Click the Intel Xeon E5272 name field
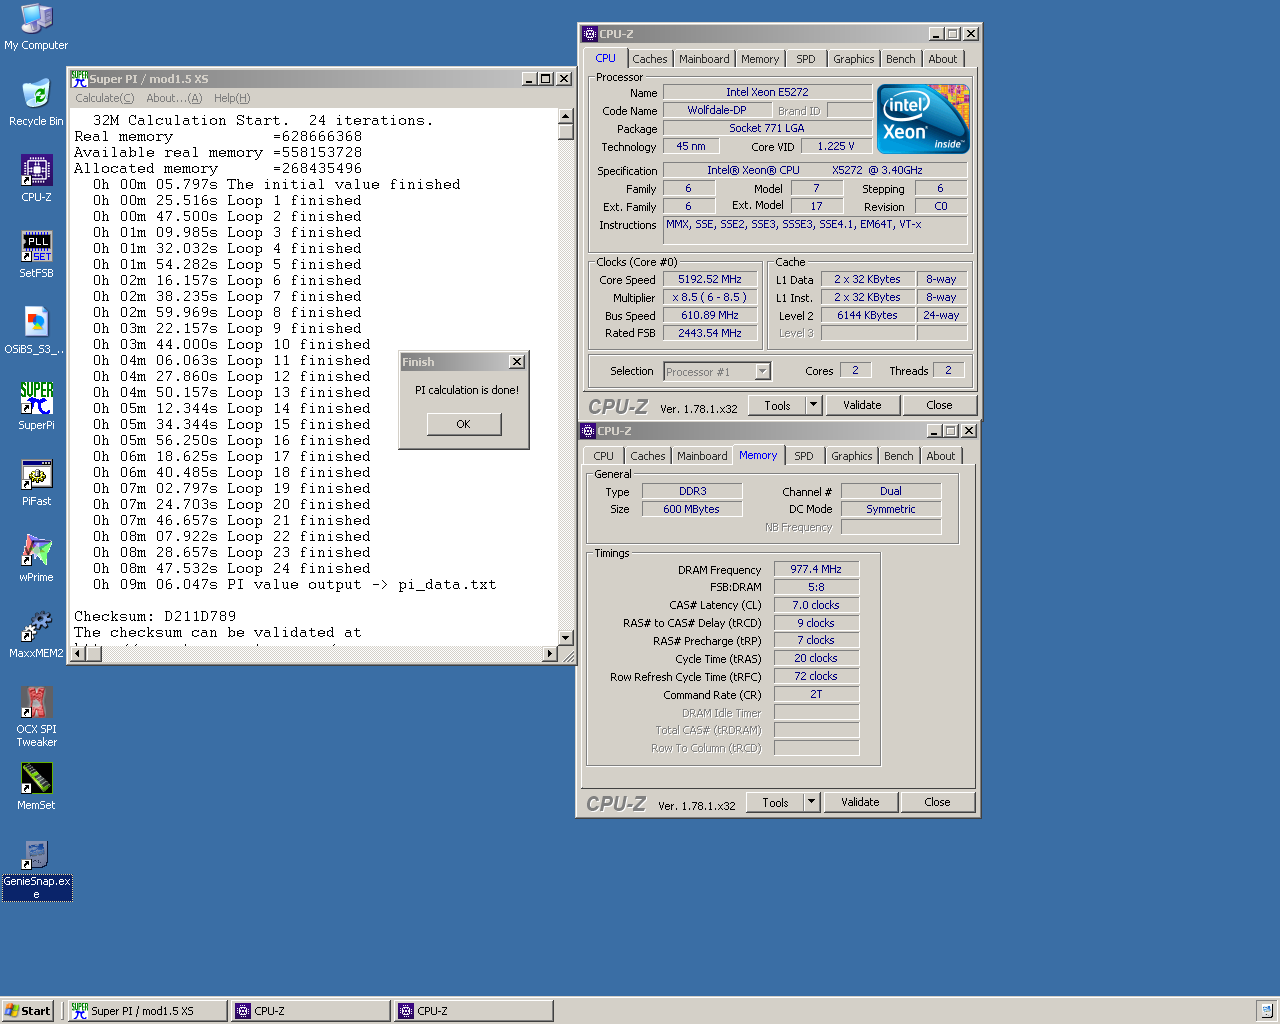The image size is (1280, 1024). tap(767, 92)
